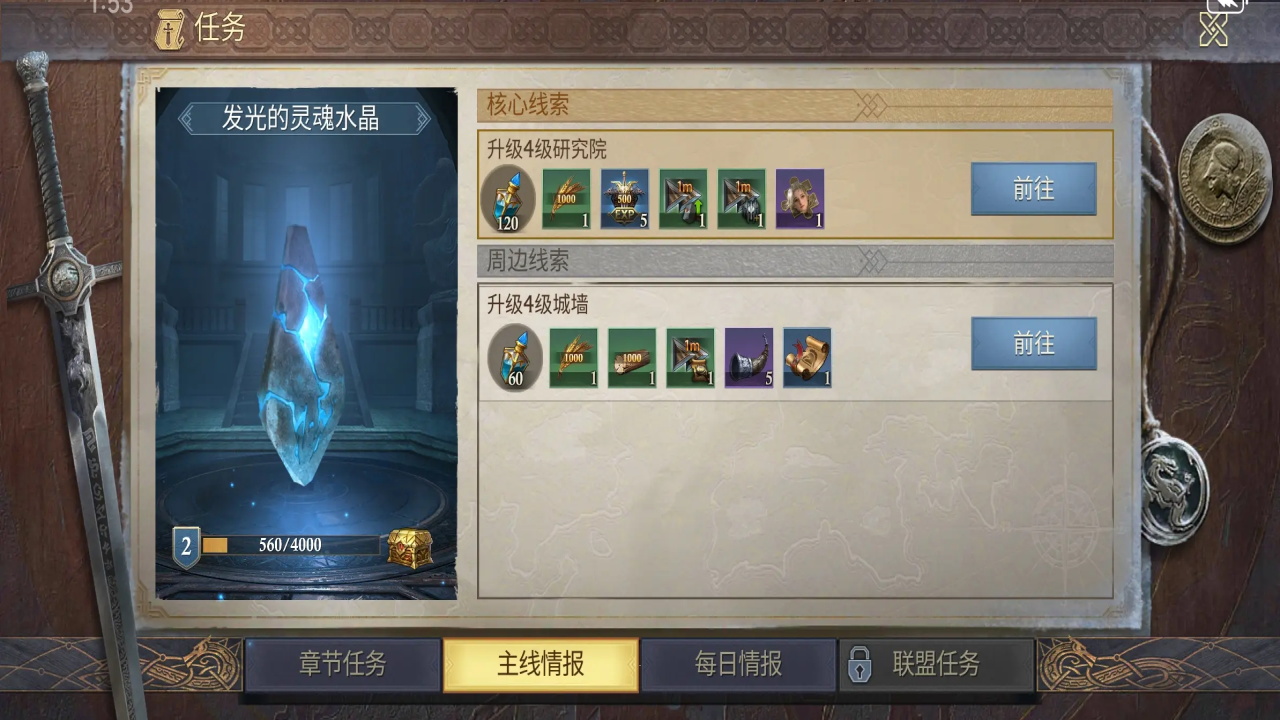1280x720 pixels.
Task: Tap the wheat reward in the research institute quest
Action: 566,198
